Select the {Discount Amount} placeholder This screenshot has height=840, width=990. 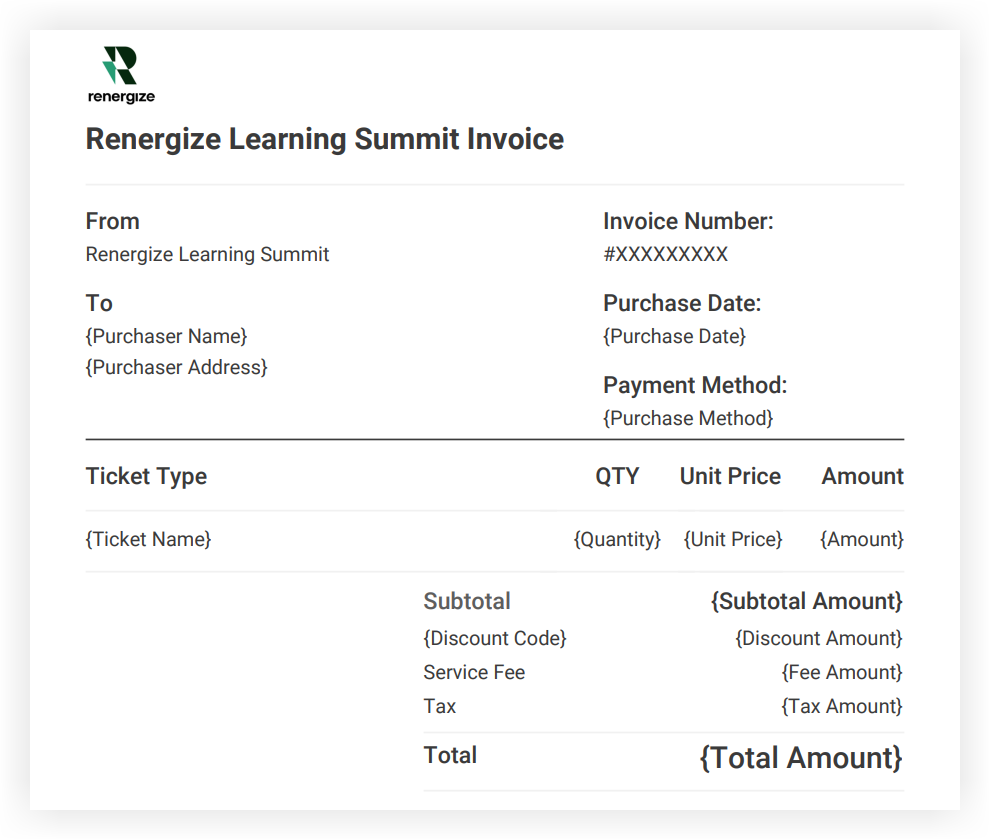click(x=818, y=638)
